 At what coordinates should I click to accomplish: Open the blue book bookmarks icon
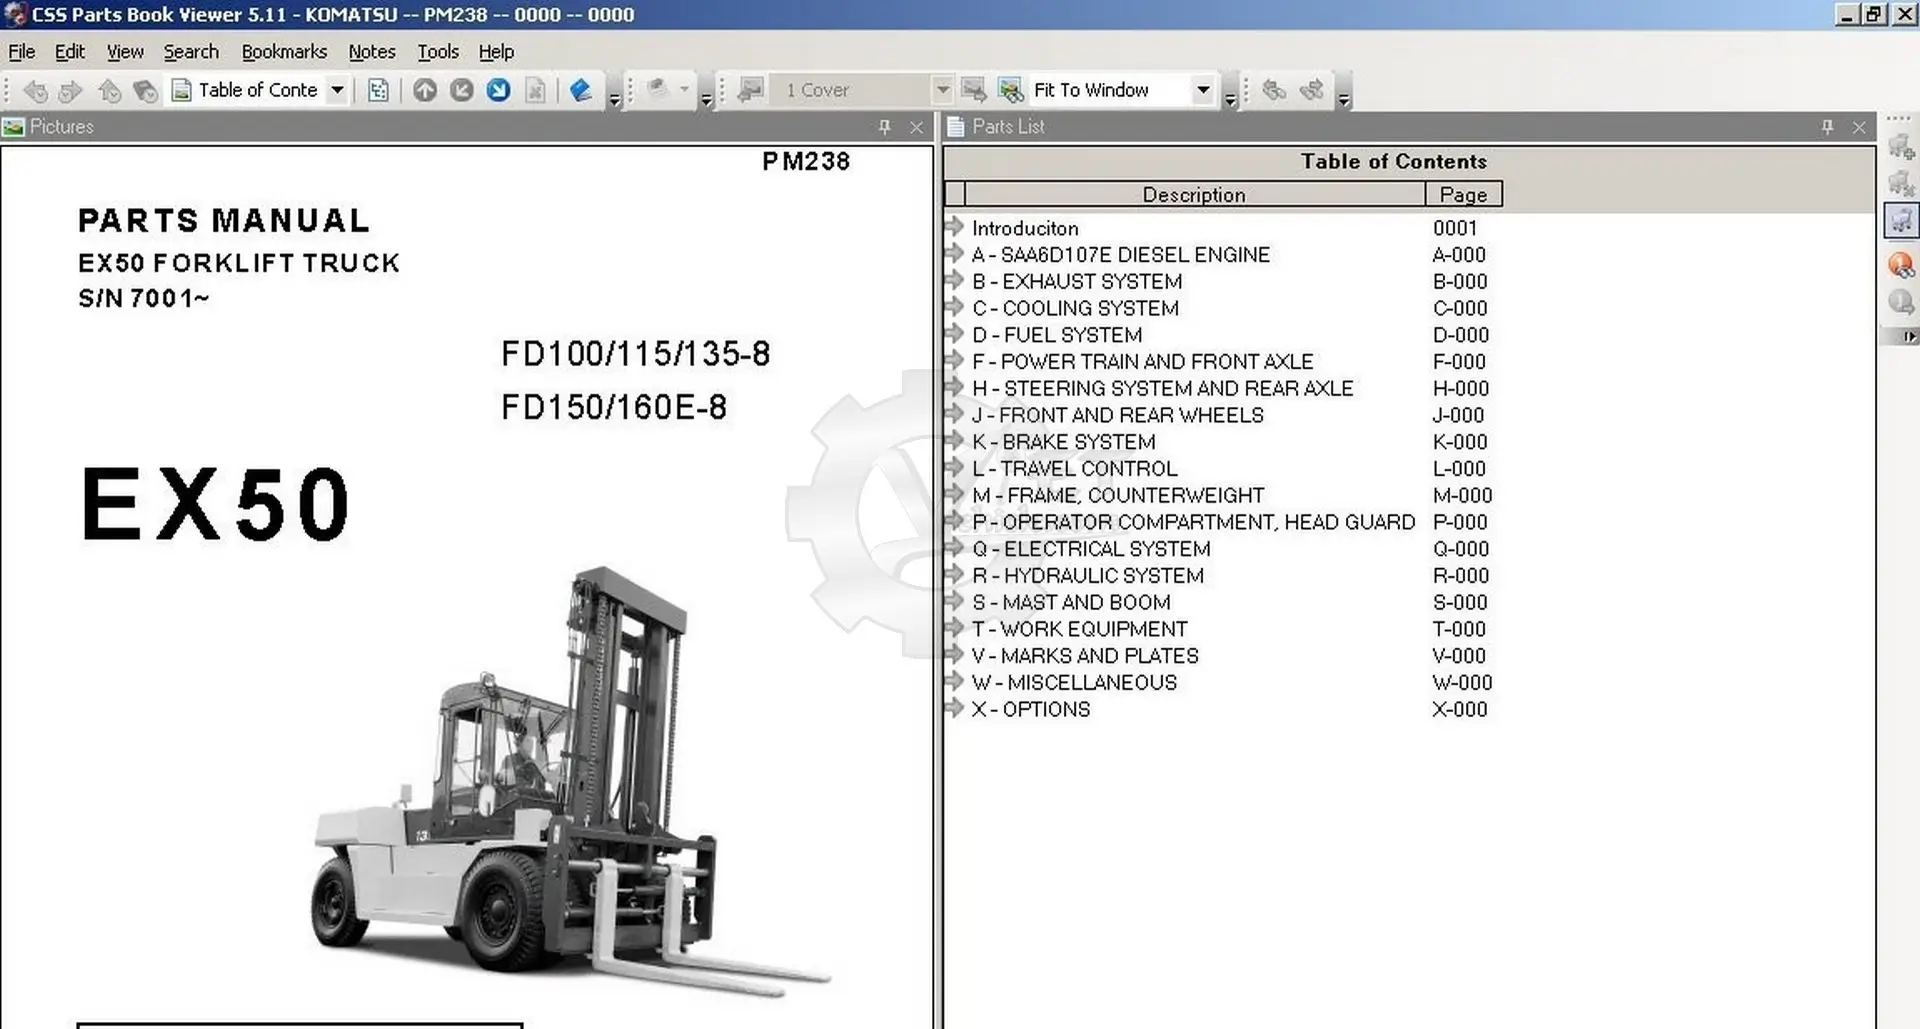click(x=580, y=90)
